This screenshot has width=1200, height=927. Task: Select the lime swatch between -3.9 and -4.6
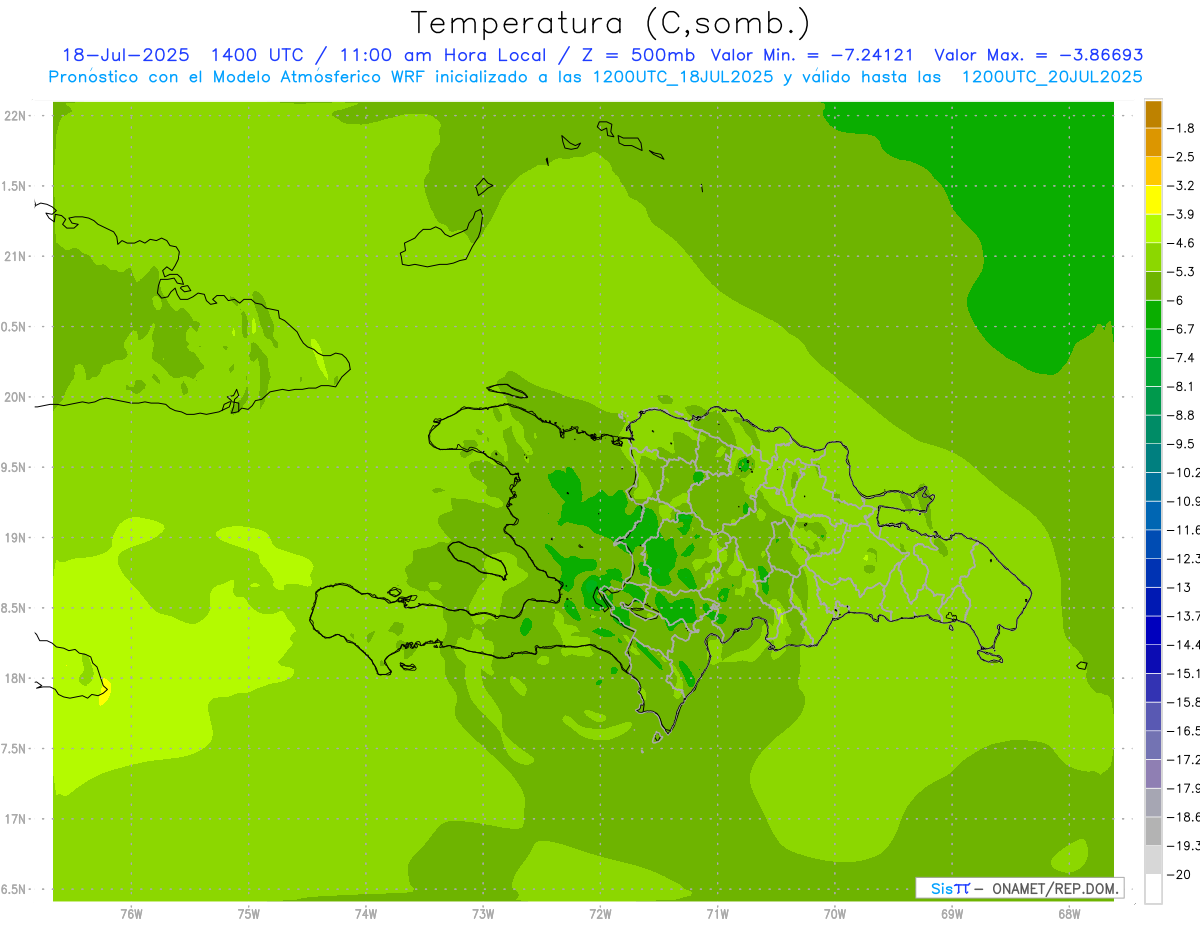tap(1153, 228)
